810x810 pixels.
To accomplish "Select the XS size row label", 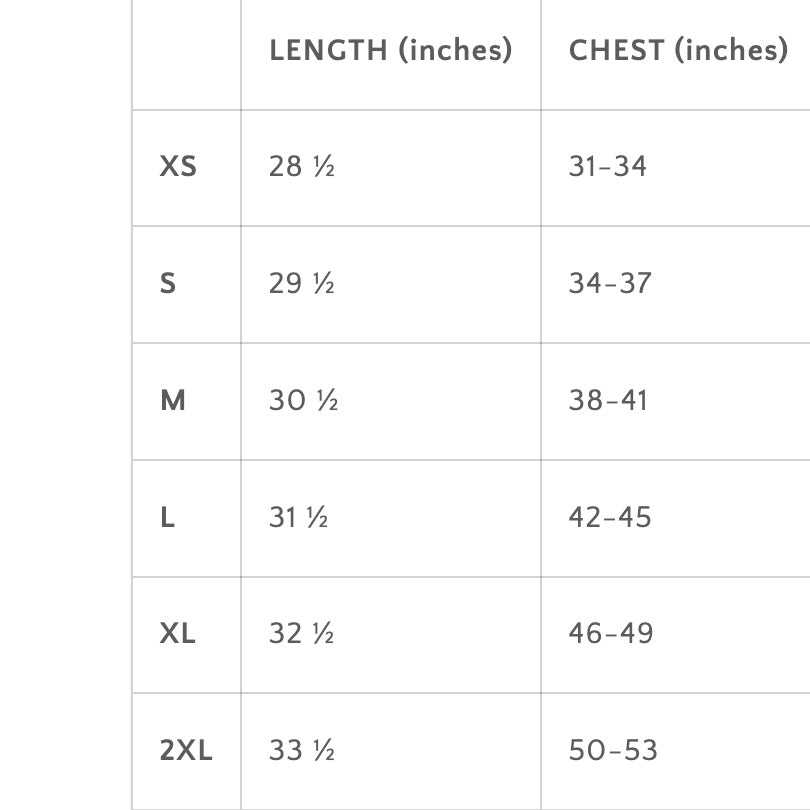I will tap(178, 167).
